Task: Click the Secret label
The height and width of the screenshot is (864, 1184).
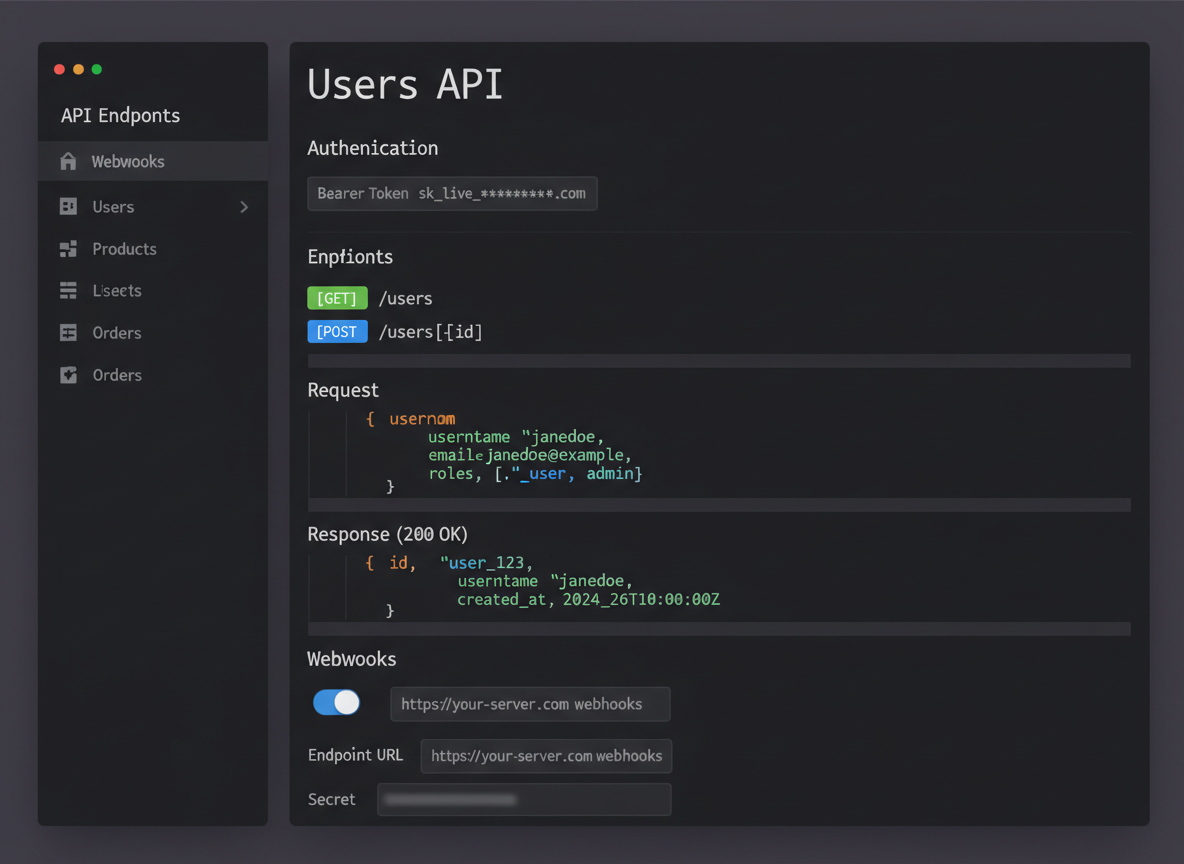Action: (x=331, y=799)
